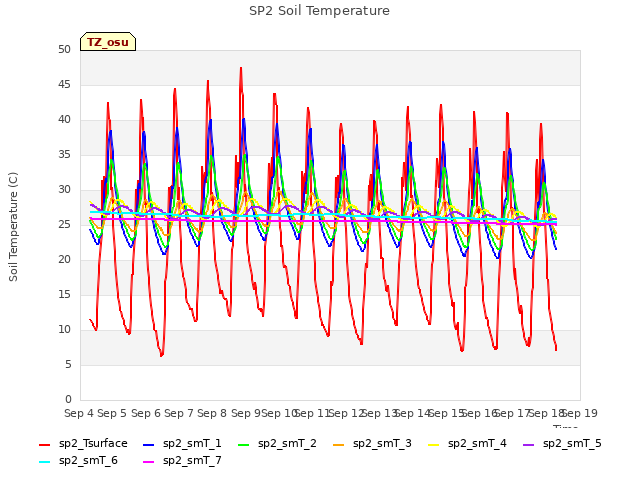Click the Sep 8 x-axis tick label
The width and height of the screenshot is (640, 480).
[212, 413]
